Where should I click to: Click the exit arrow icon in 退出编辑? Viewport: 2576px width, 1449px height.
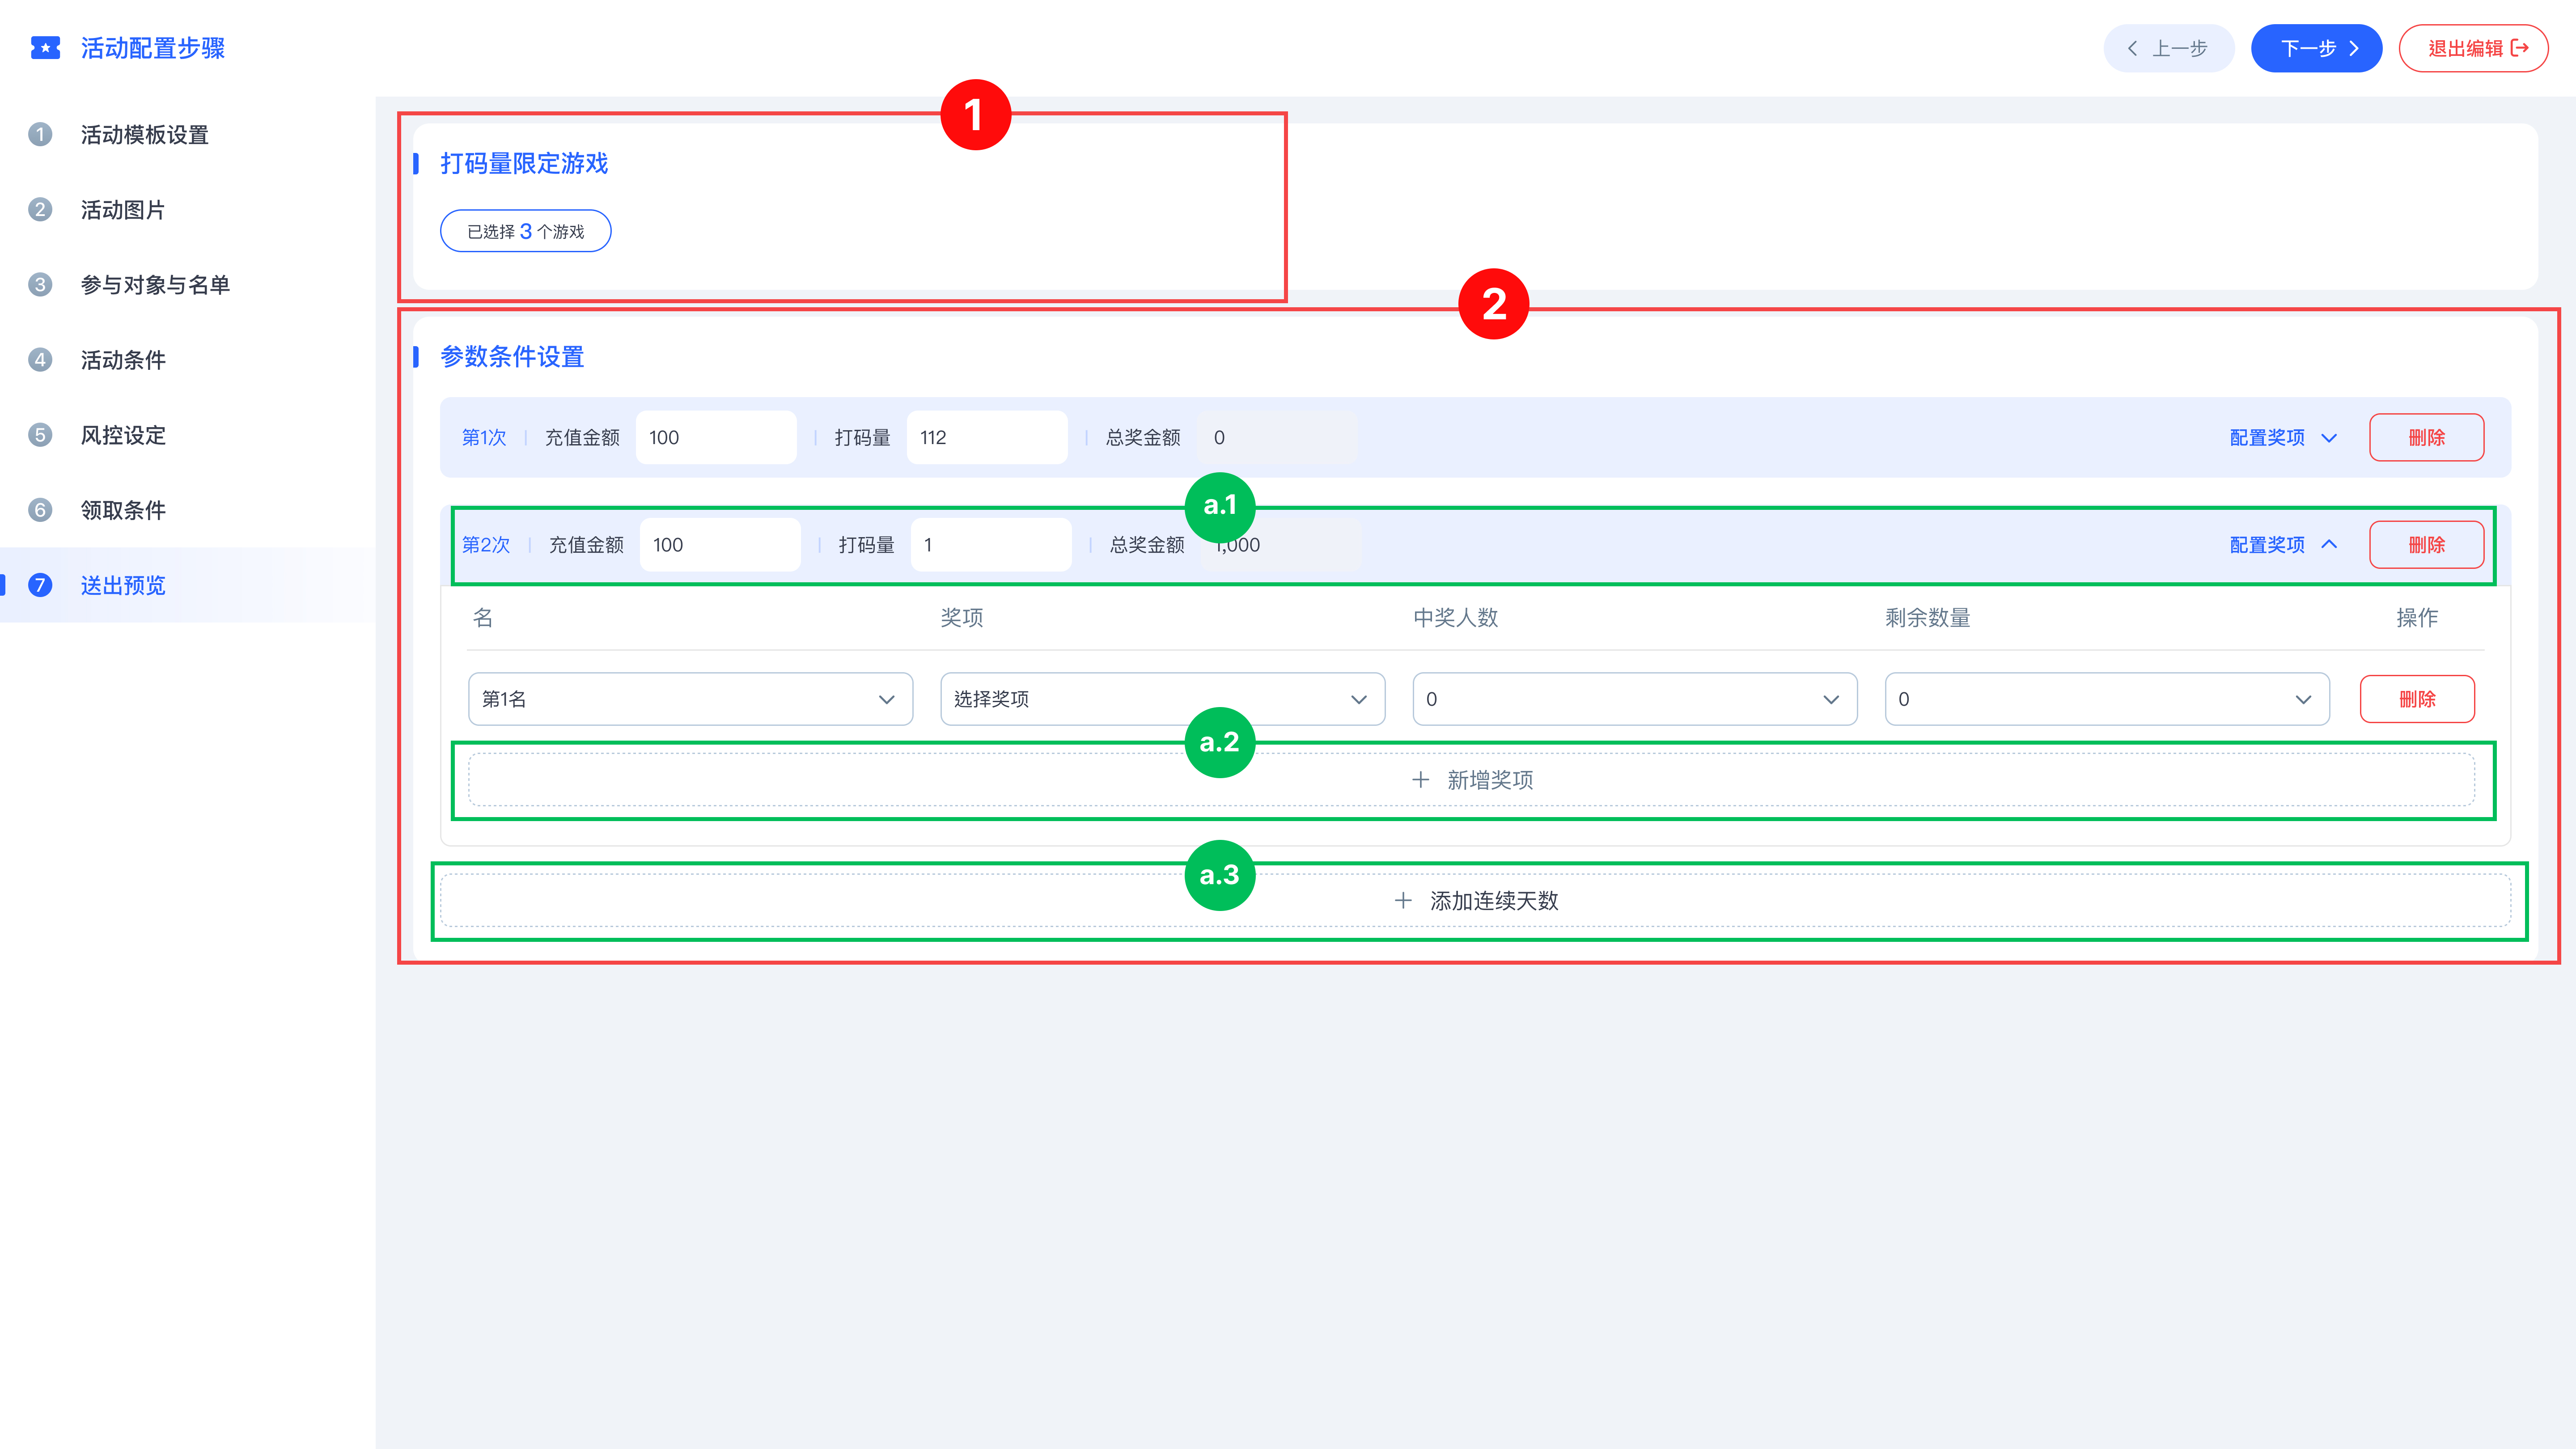(2519, 48)
